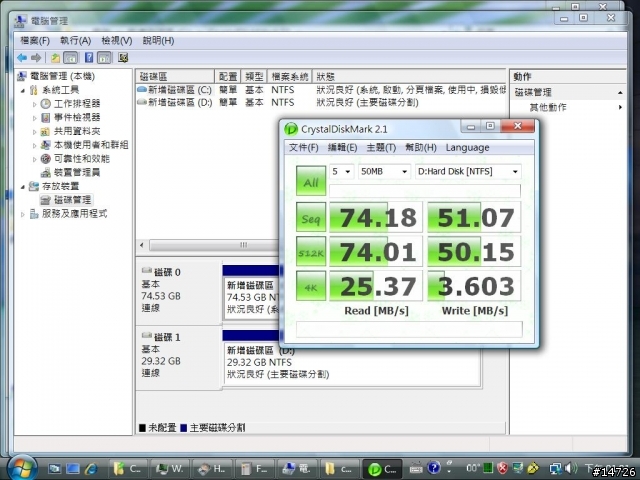Select 本機使用者和群組 icon in tree
The width and height of the screenshot is (640, 480).
click(x=46, y=145)
